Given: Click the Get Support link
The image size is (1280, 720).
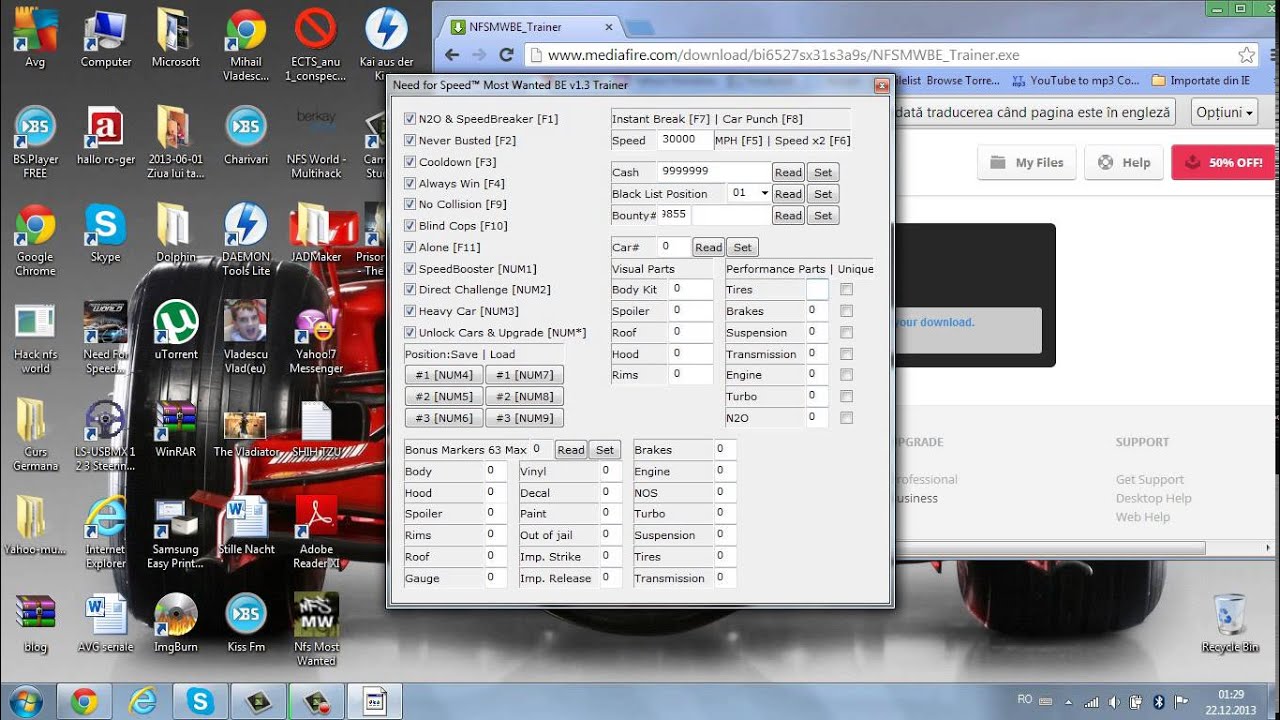Looking at the screenshot, I should coord(1149,480).
